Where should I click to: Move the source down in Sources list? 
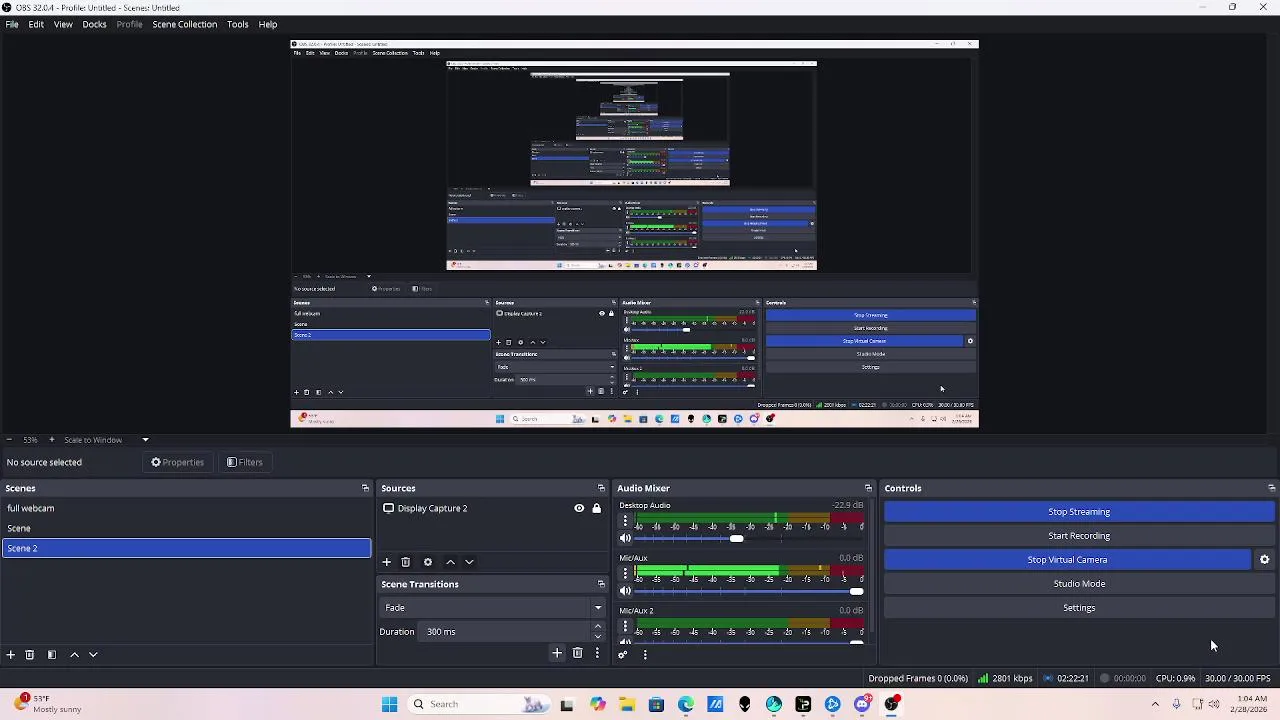[469, 562]
